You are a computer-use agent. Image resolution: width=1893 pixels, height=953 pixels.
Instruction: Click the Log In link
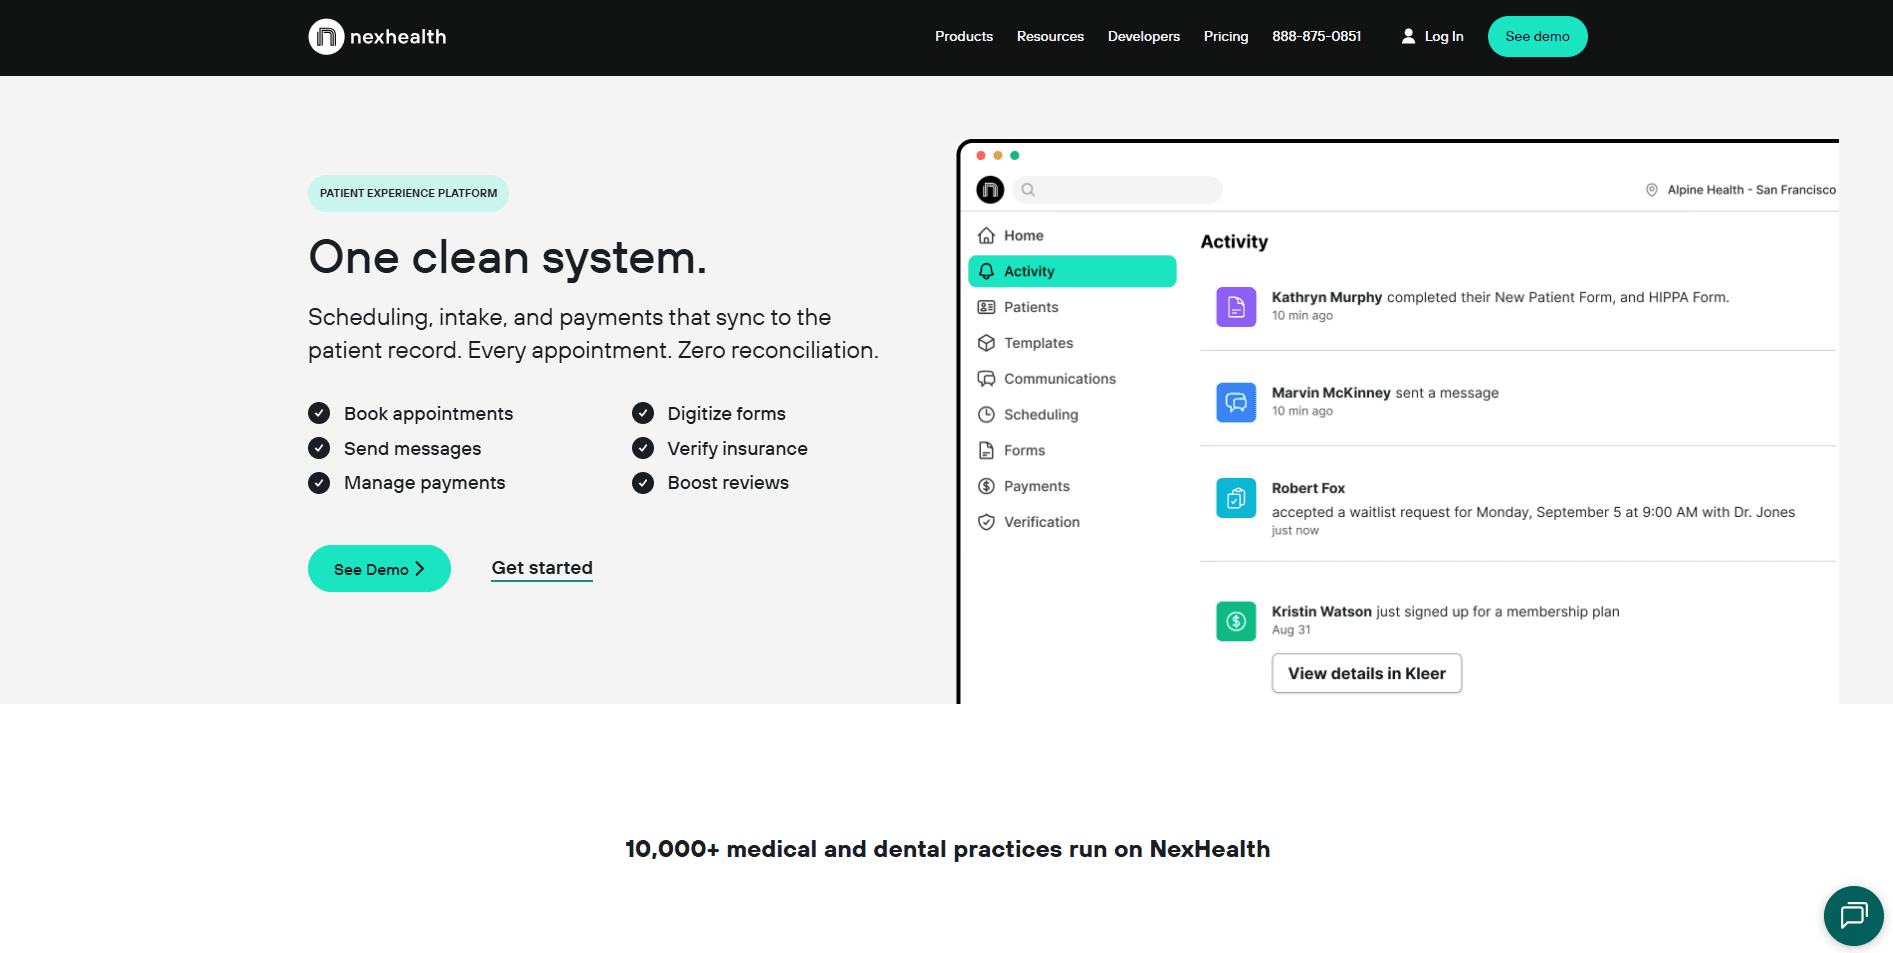coord(1444,36)
